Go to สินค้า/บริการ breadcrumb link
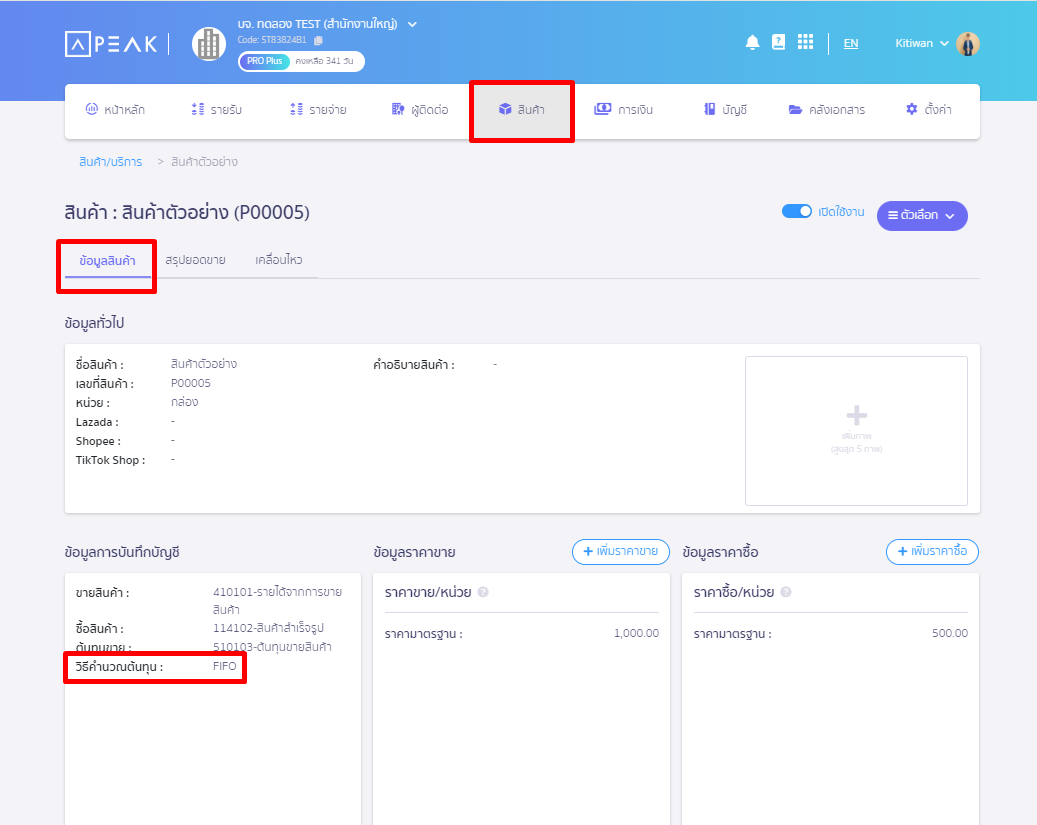 110,162
